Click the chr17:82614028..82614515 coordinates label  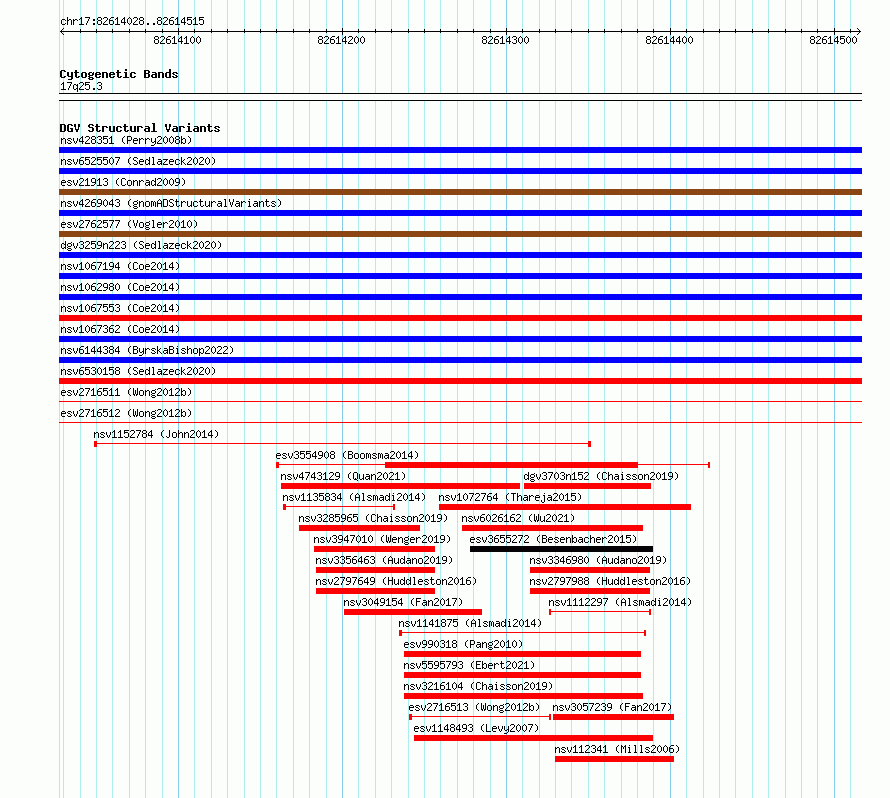coord(132,21)
